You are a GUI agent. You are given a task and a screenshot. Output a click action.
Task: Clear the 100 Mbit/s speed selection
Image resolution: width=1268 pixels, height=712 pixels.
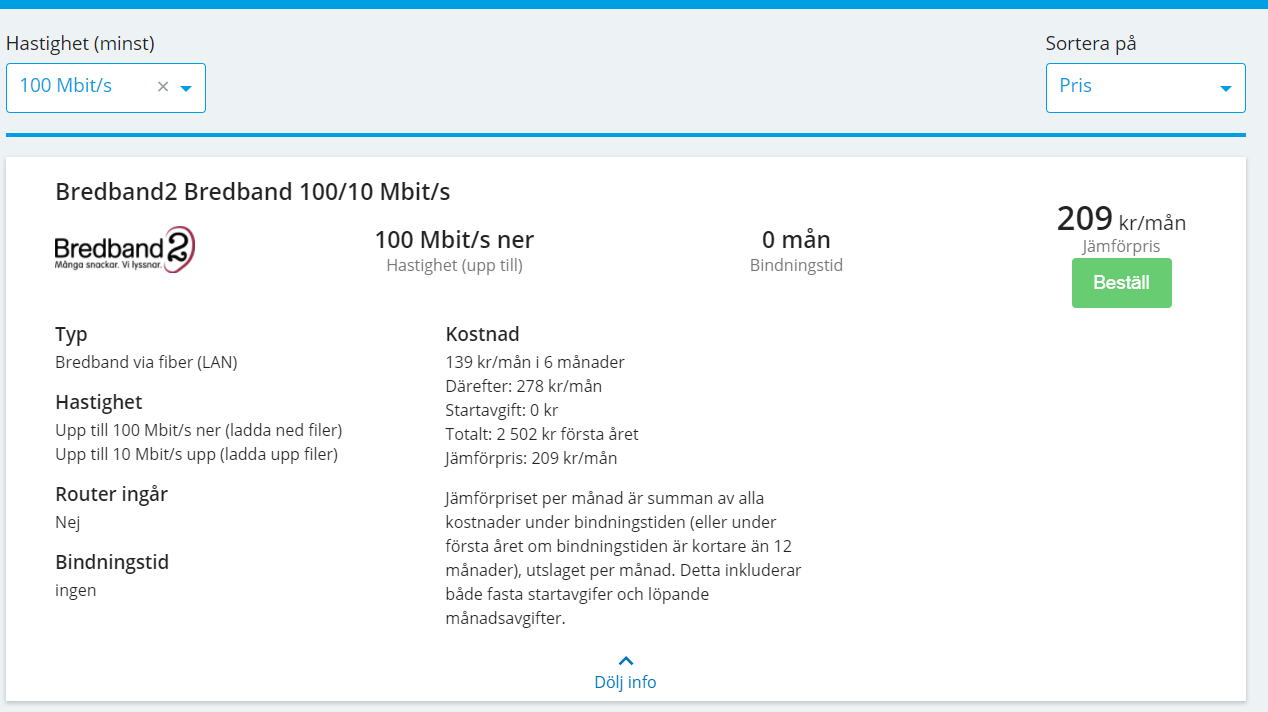point(163,87)
